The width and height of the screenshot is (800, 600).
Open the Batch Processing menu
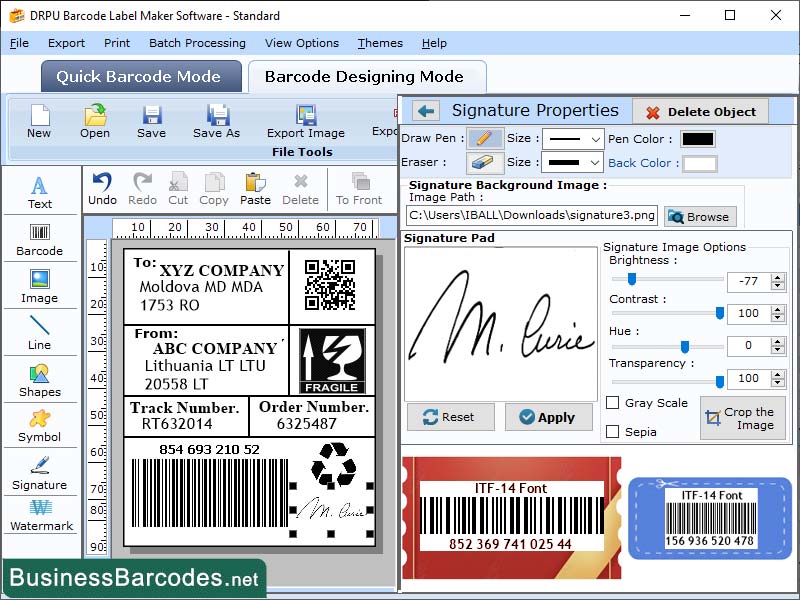coord(196,43)
